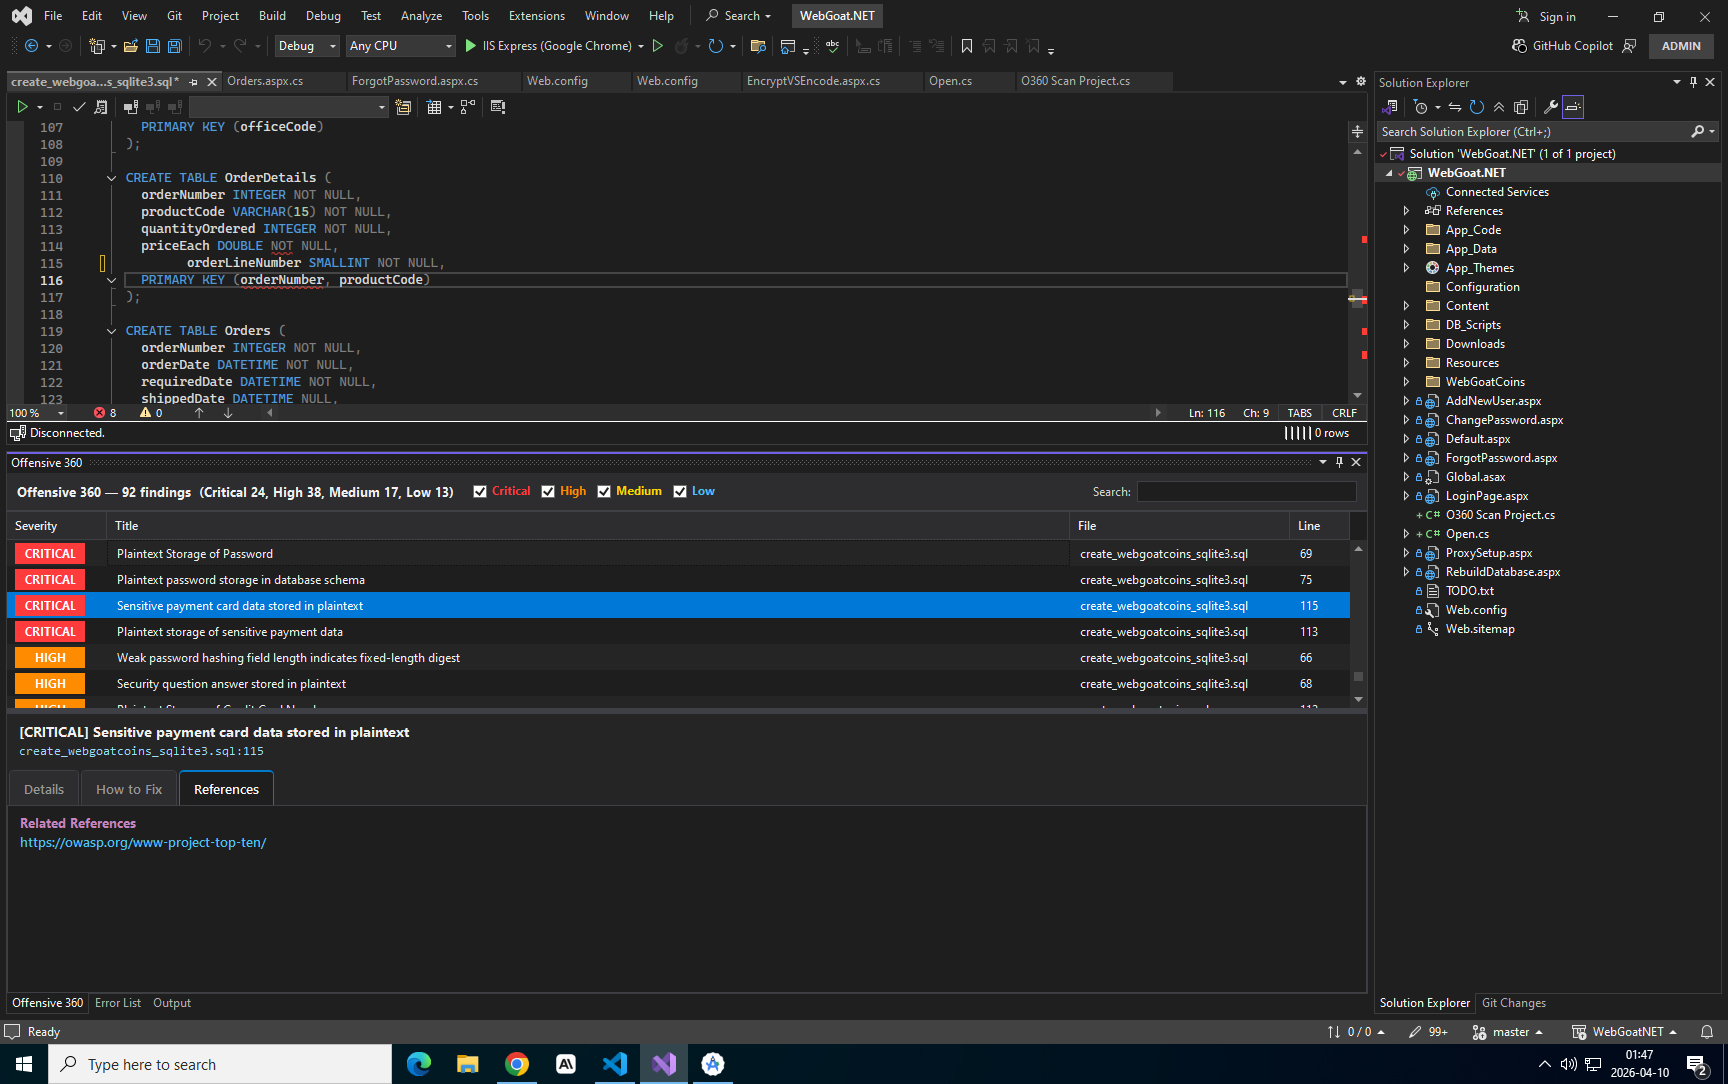Uncheck the Critical severity filter
This screenshot has width=1728, height=1084.
click(x=480, y=492)
